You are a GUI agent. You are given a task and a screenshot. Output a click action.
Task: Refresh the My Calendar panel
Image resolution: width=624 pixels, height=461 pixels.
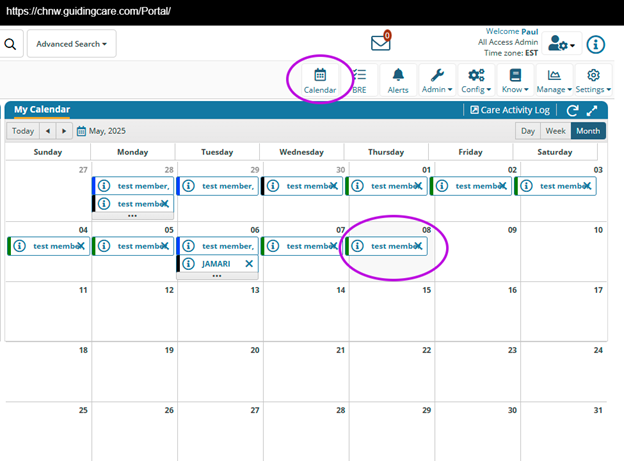(573, 111)
